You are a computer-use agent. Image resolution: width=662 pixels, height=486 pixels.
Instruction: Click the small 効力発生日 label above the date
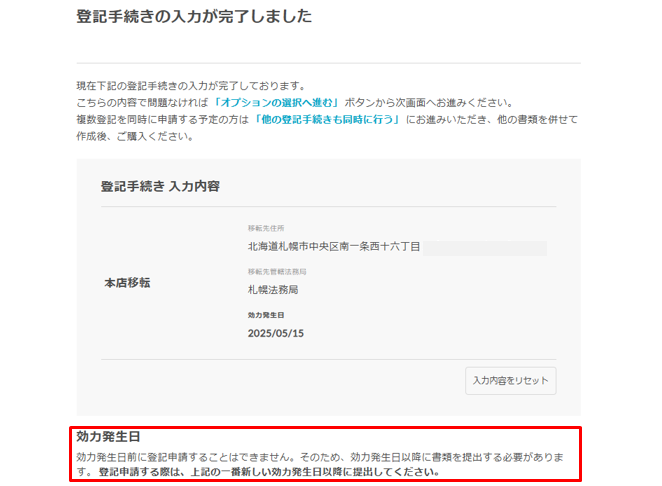point(265,315)
